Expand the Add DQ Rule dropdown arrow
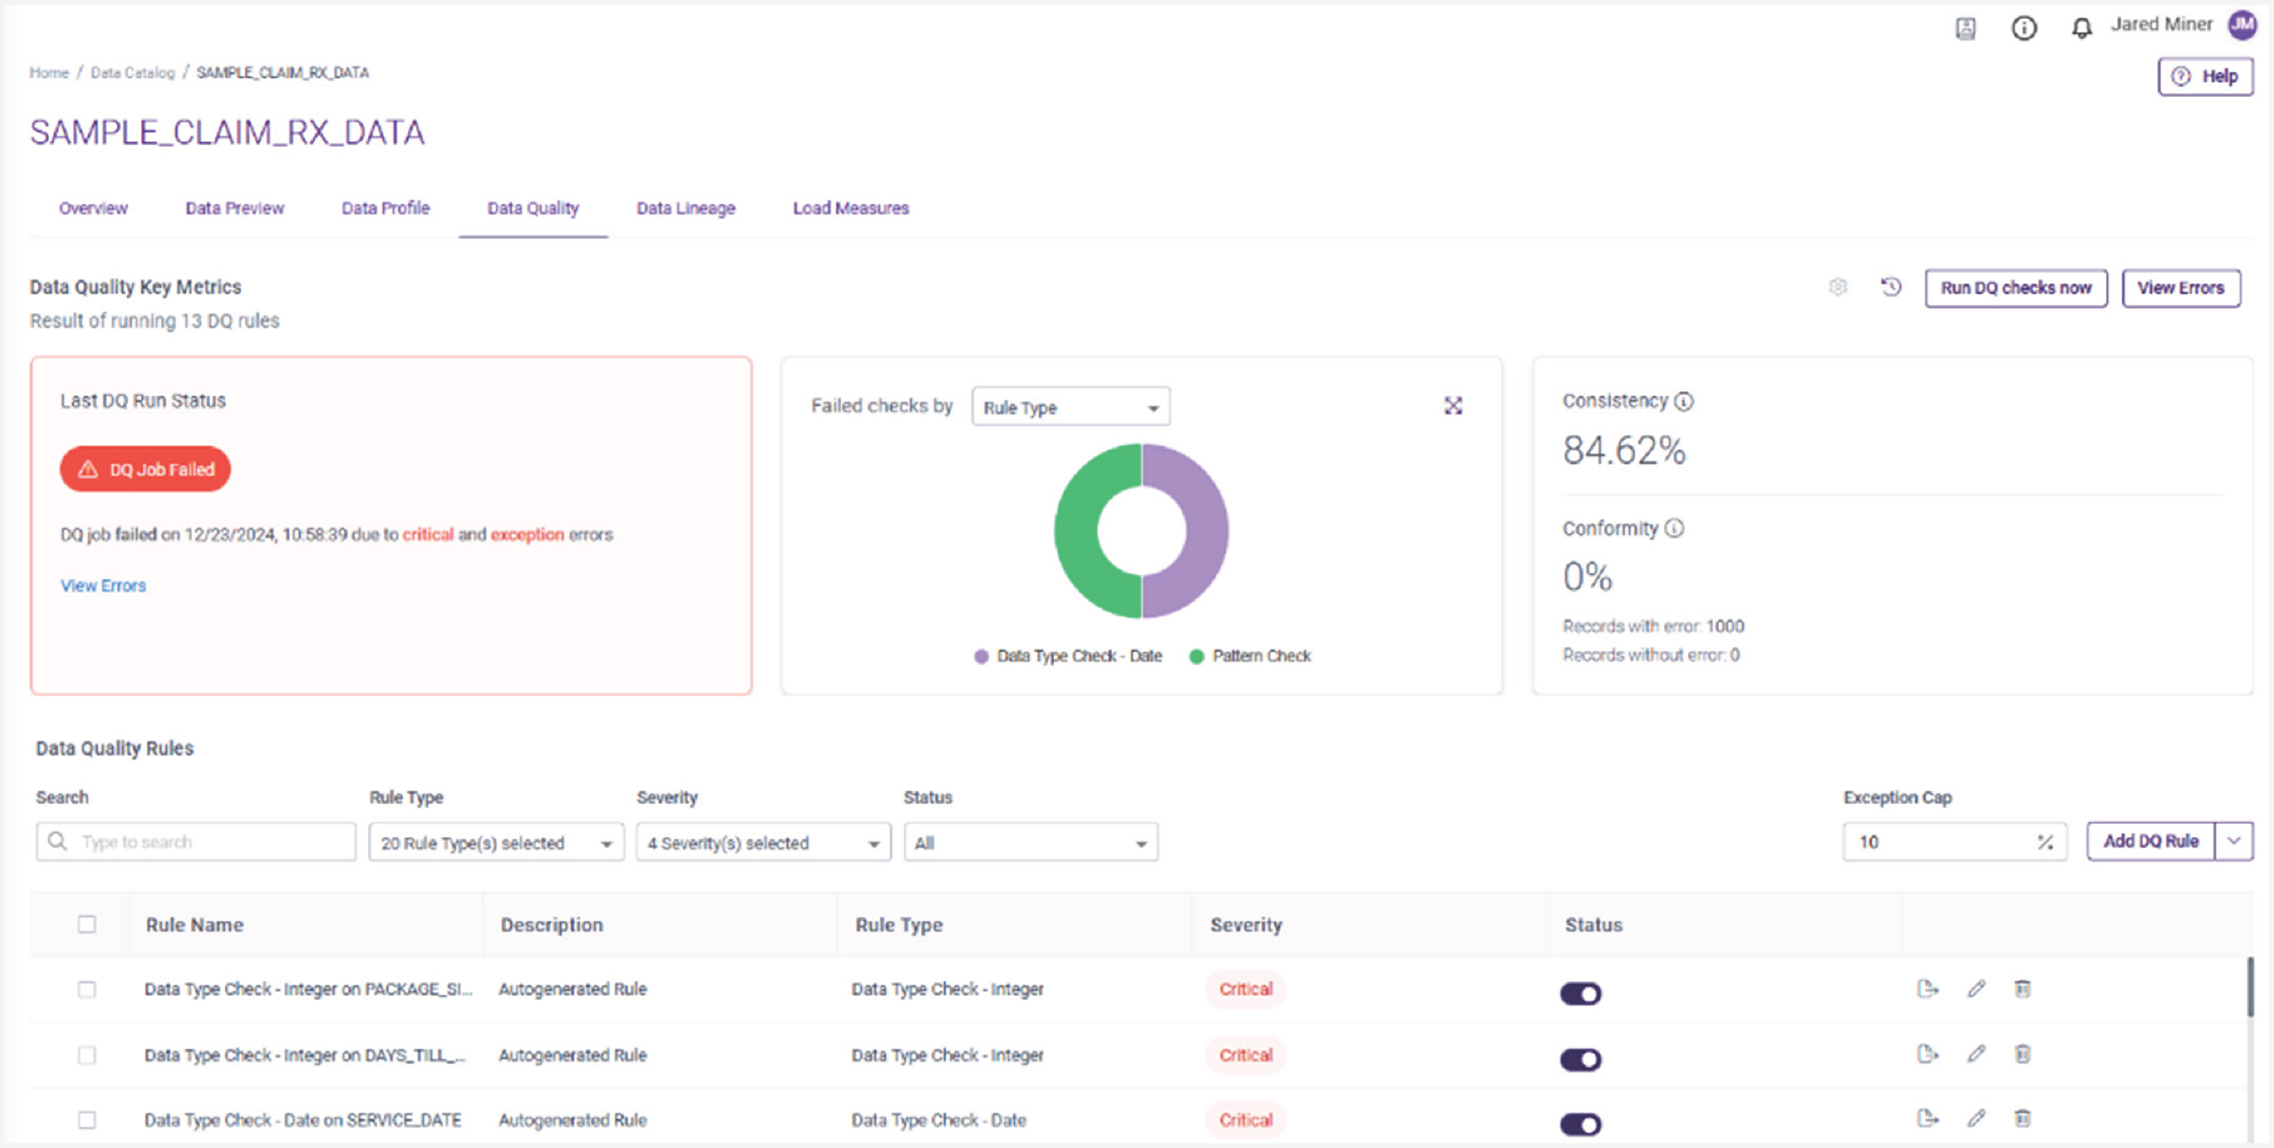The height and width of the screenshot is (1148, 2274). (x=2236, y=841)
